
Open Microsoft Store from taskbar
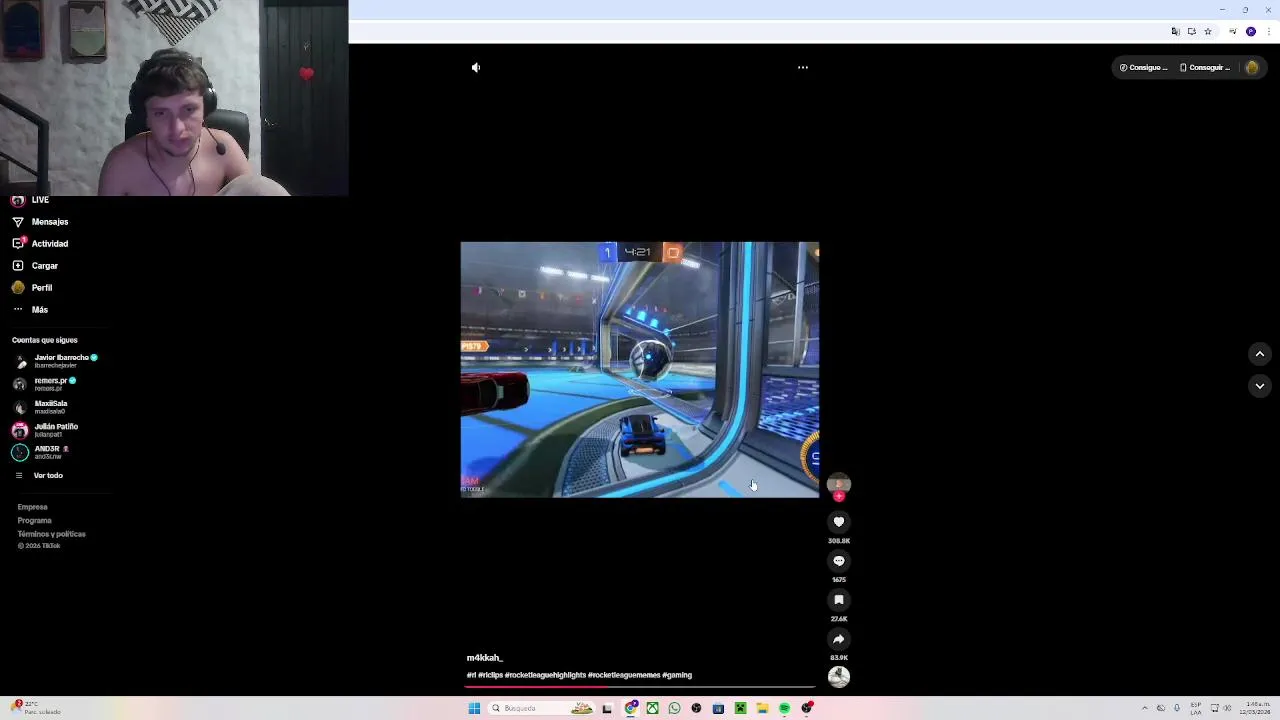pyautogui.click(x=718, y=708)
